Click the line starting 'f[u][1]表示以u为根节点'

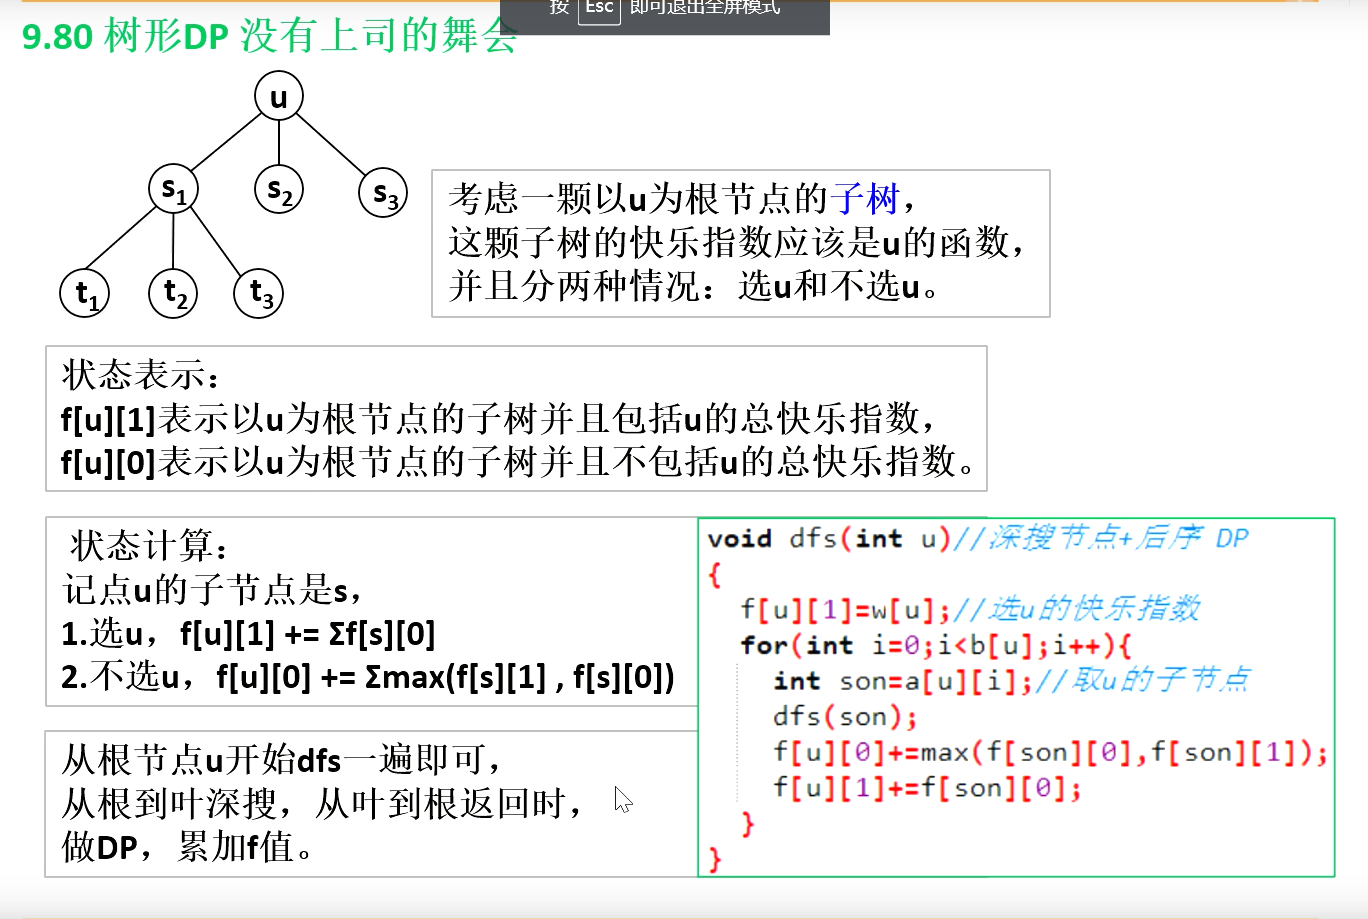[x=498, y=418]
